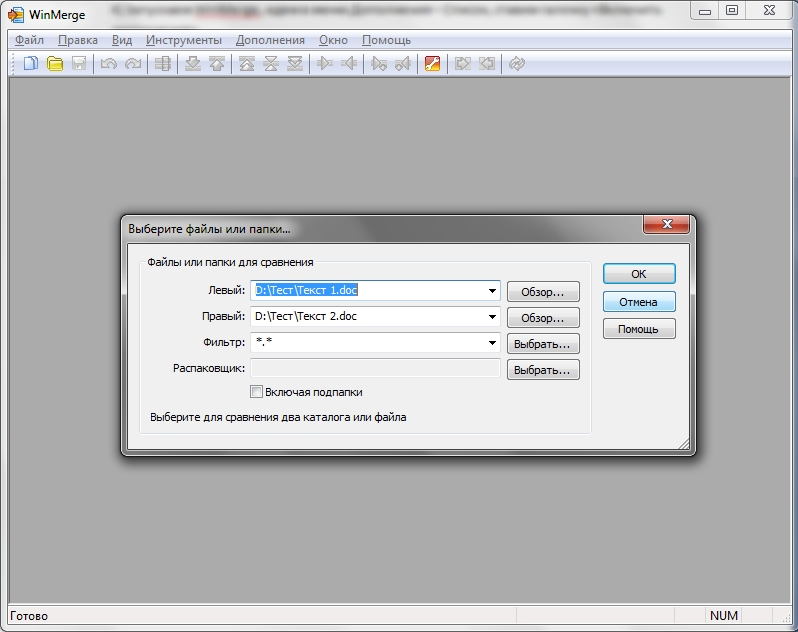
Task: Open the Вид menu
Action: 122,40
